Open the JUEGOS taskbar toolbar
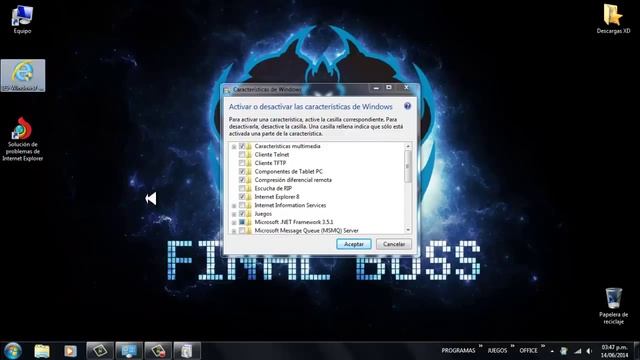This screenshot has height=360, width=640. (497, 351)
